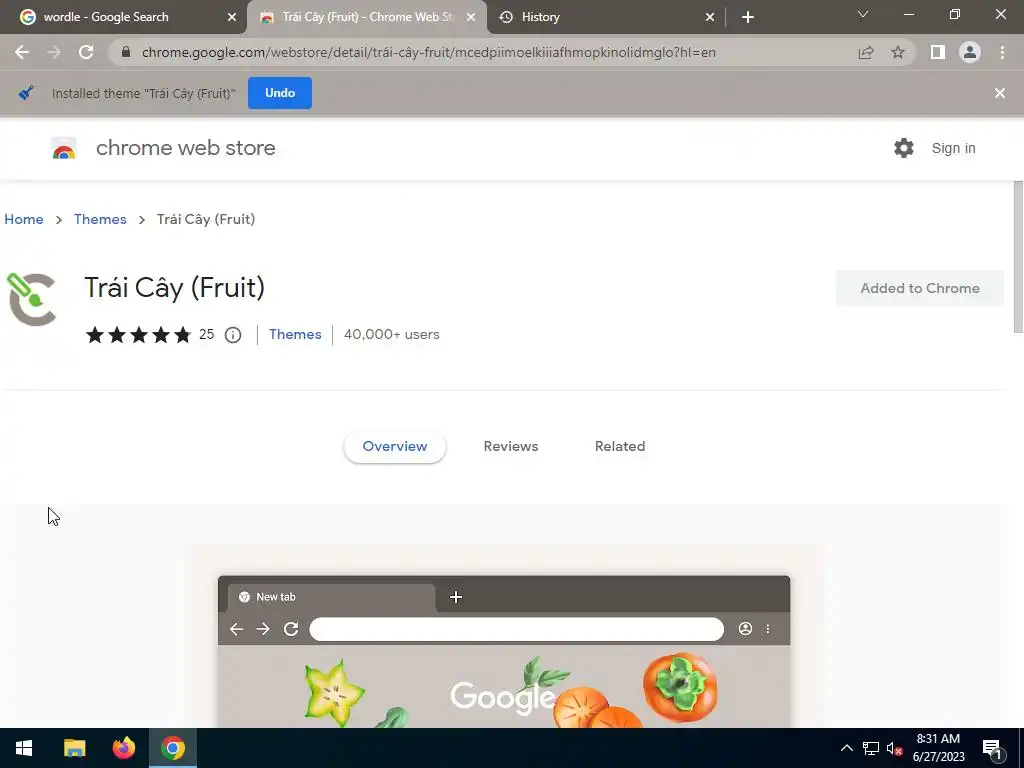Show hidden system tray icons

coord(846,748)
